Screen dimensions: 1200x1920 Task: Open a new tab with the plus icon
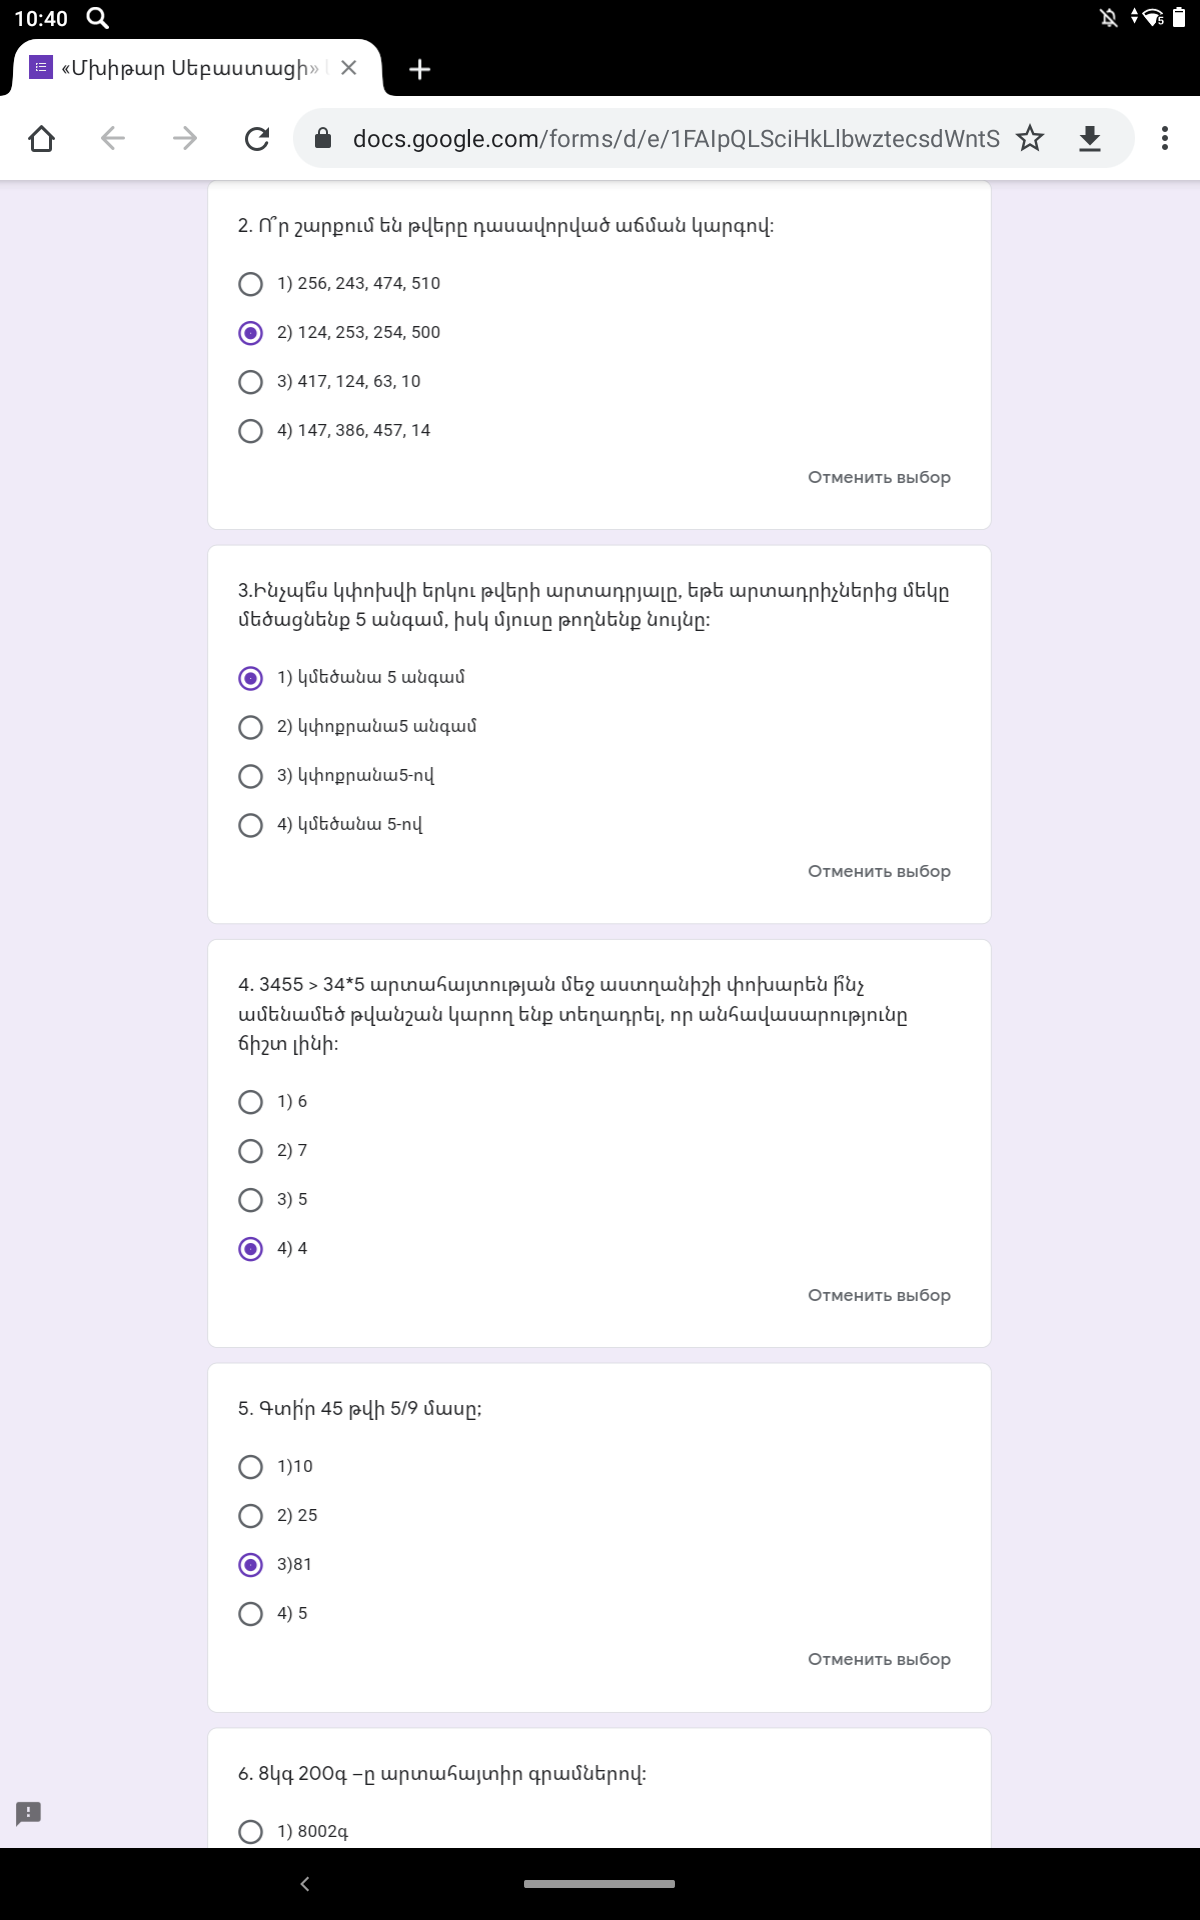pyautogui.click(x=420, y=69)
